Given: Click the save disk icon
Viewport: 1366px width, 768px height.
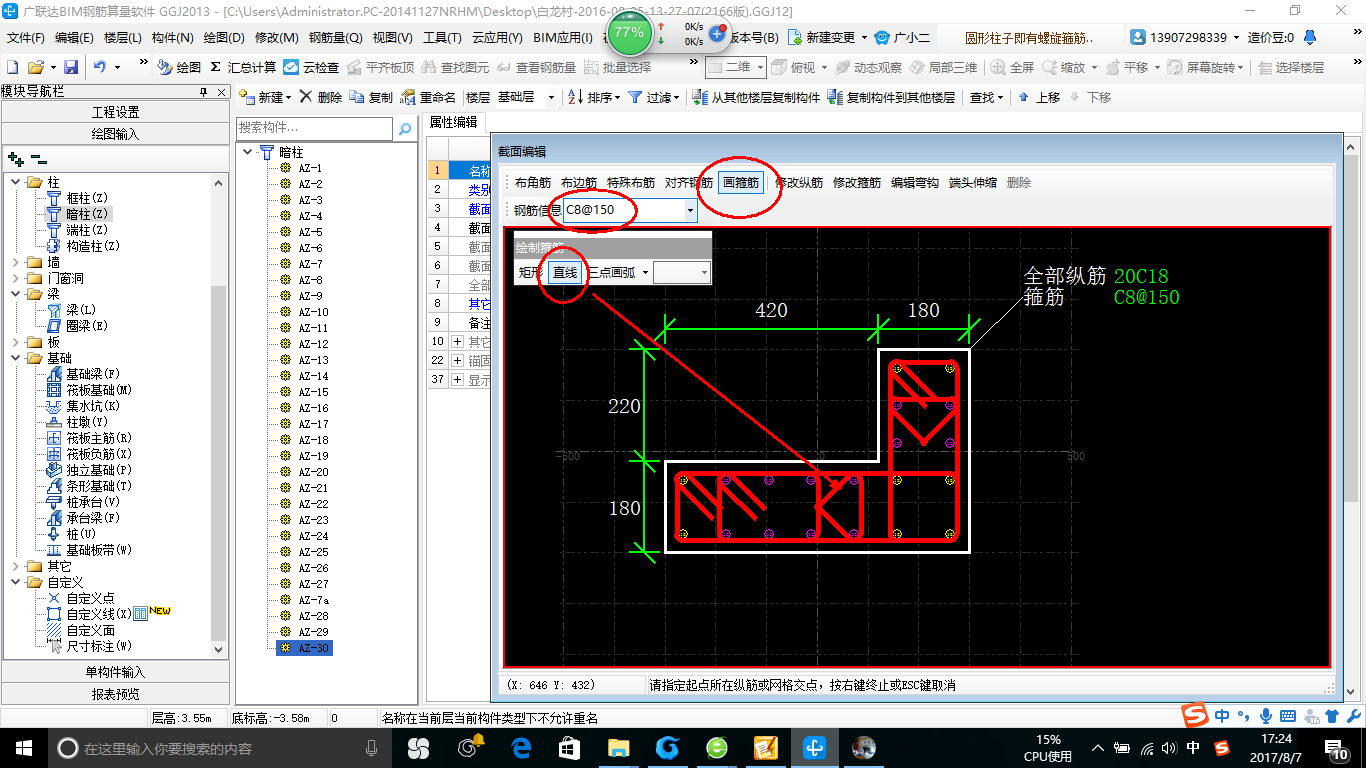Looking at the screenshot, I should point(71,67).
